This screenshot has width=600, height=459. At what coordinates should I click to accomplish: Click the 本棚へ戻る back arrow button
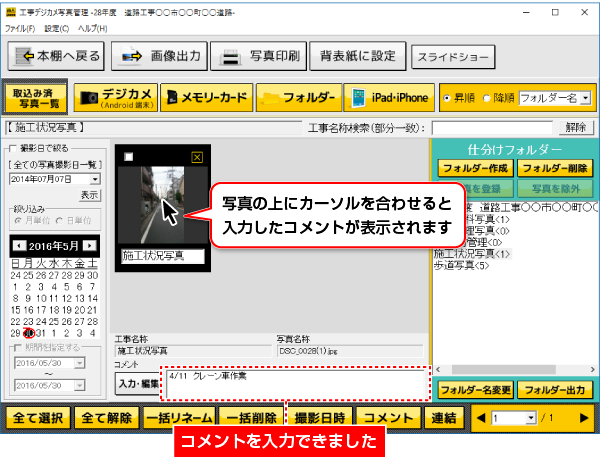pos(55,56)
